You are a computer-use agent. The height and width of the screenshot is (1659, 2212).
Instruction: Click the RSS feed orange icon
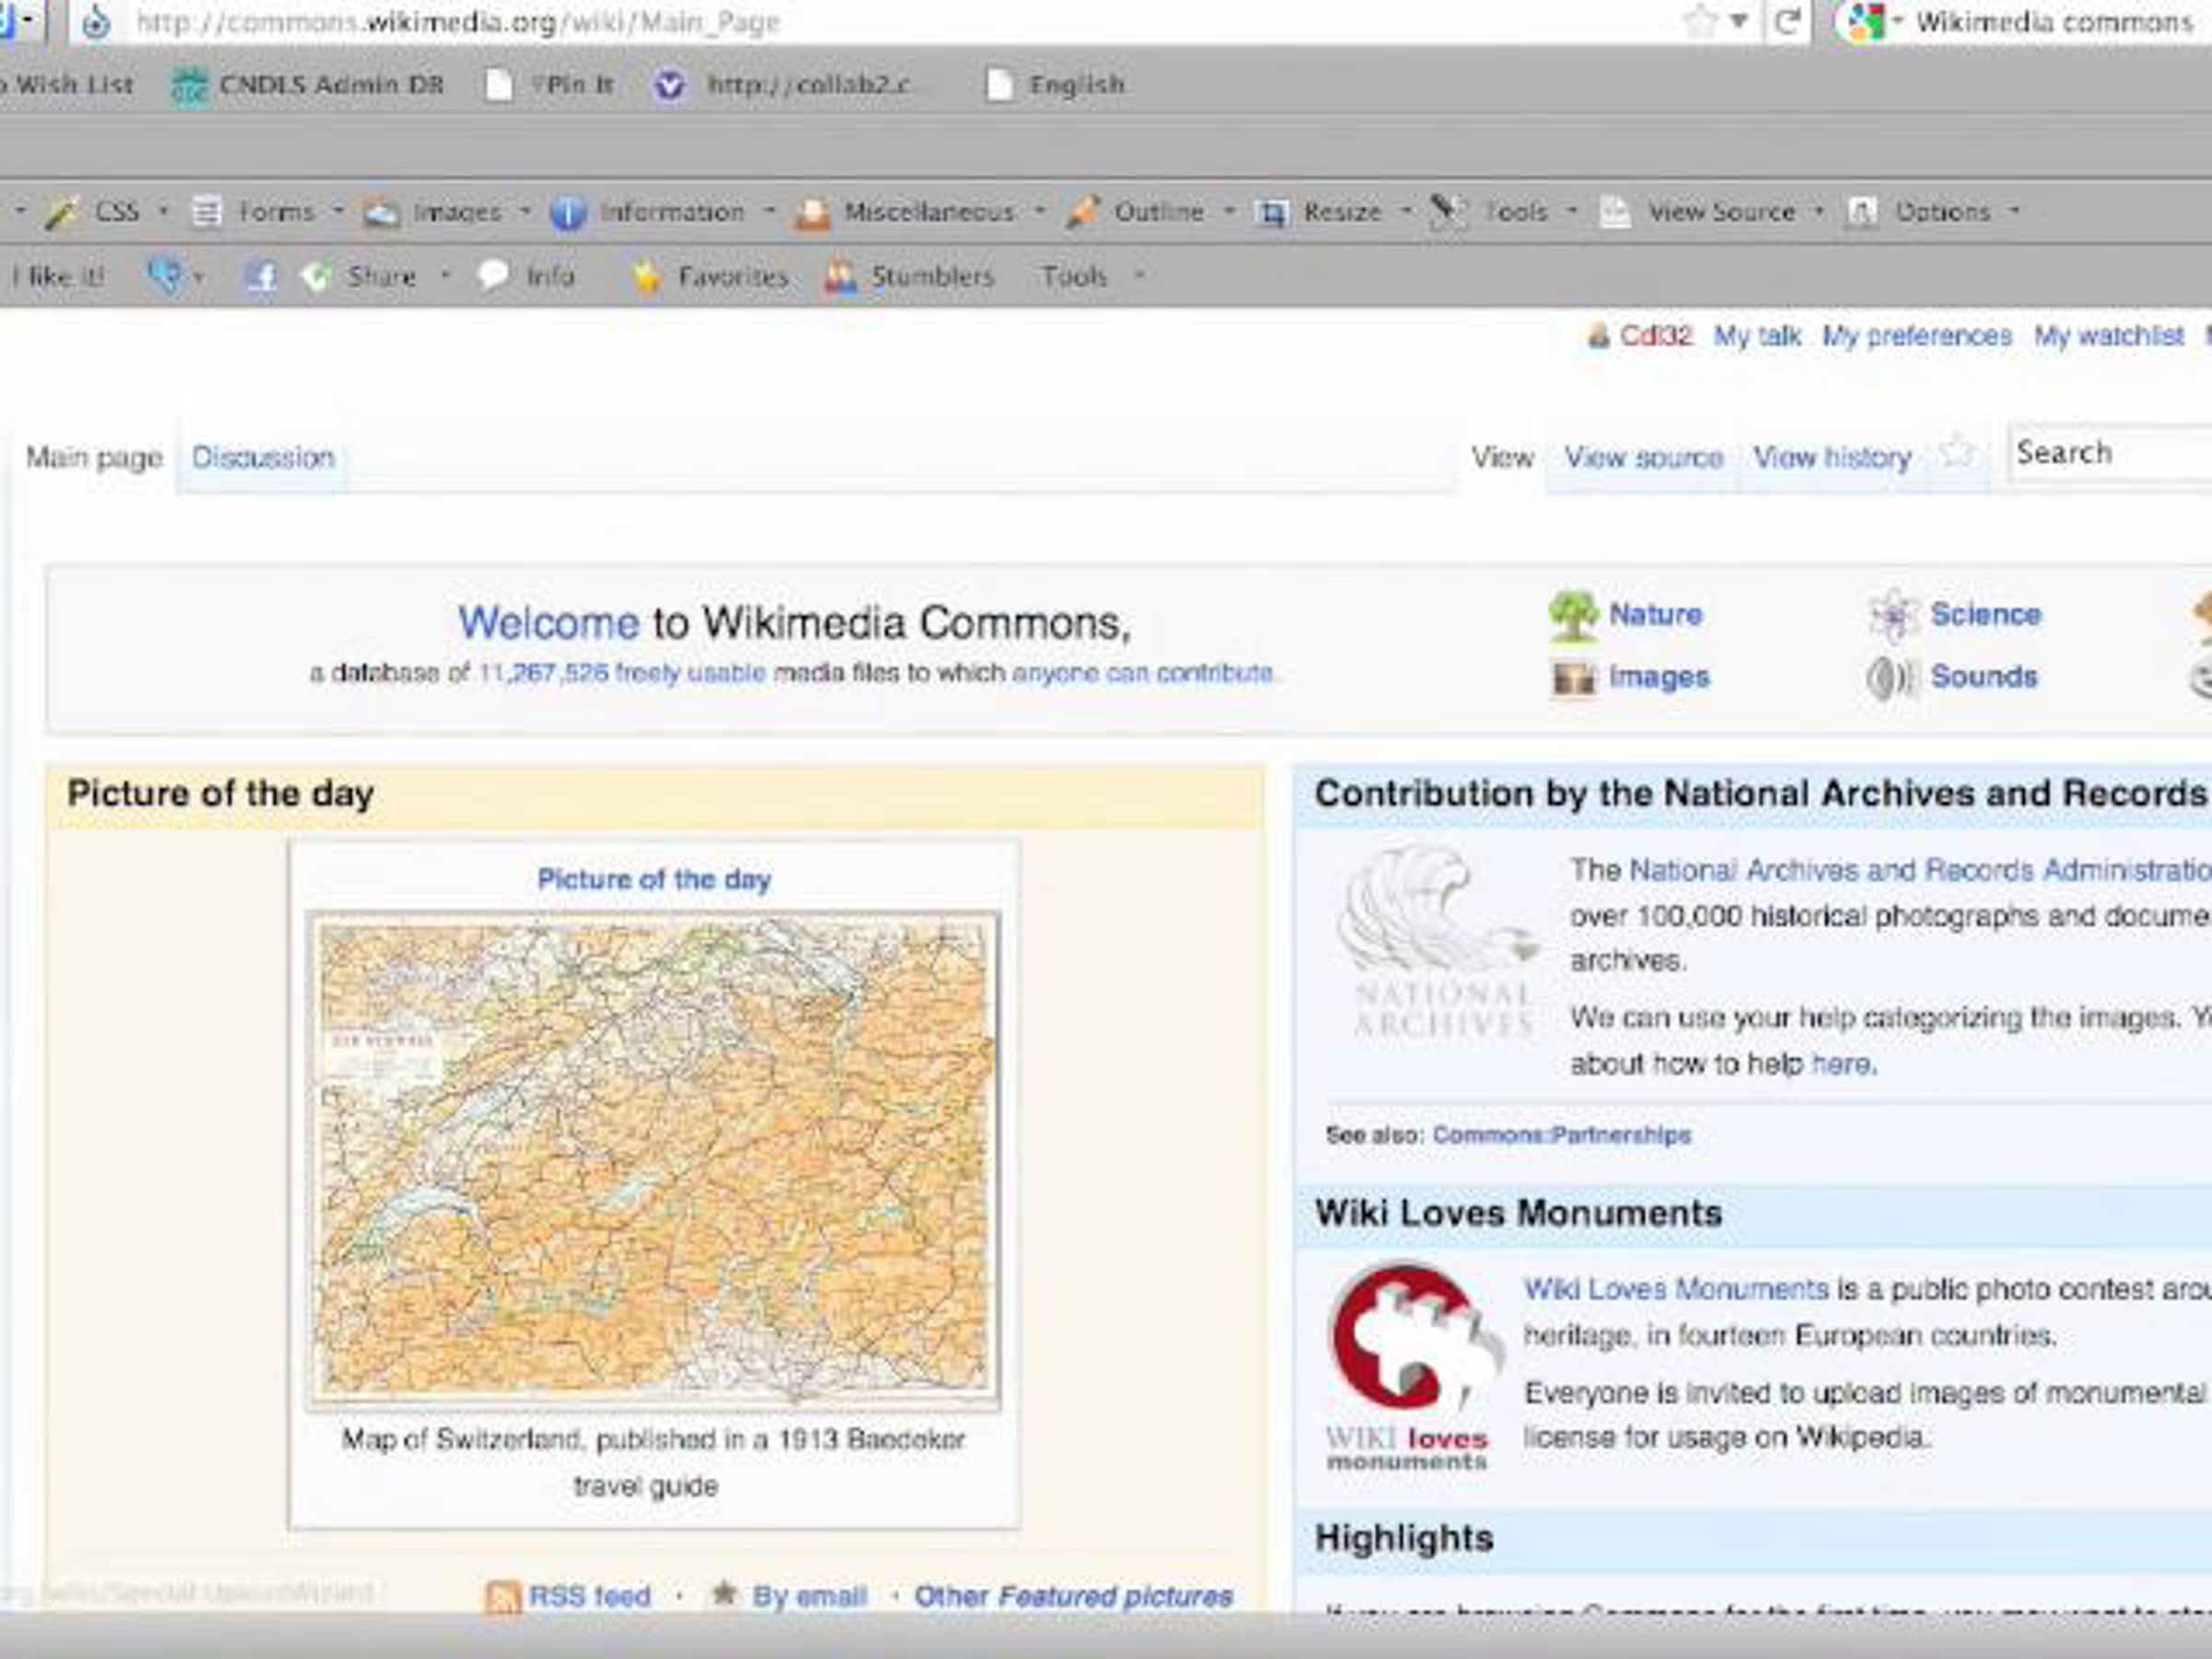[x=502, y=1596]
